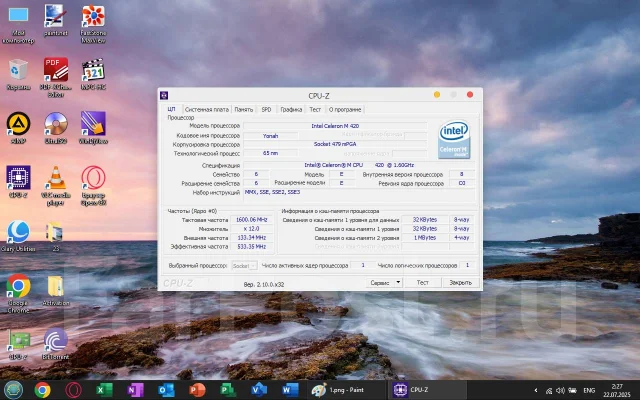Launch the AIMP desktop shortcut
The image size is (640, 400).
tap(18, 128)
